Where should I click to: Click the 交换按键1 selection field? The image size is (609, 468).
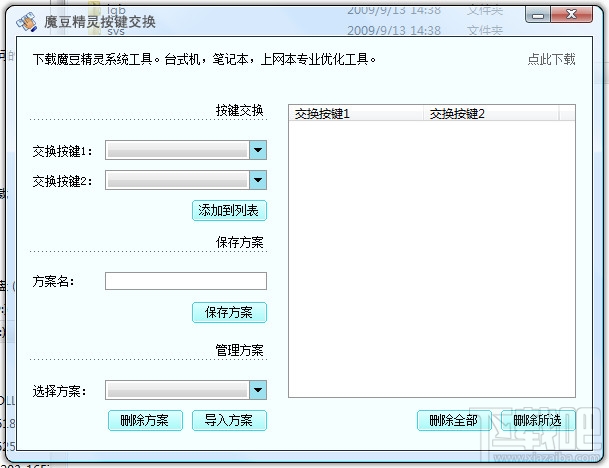[x=177, y=150]
